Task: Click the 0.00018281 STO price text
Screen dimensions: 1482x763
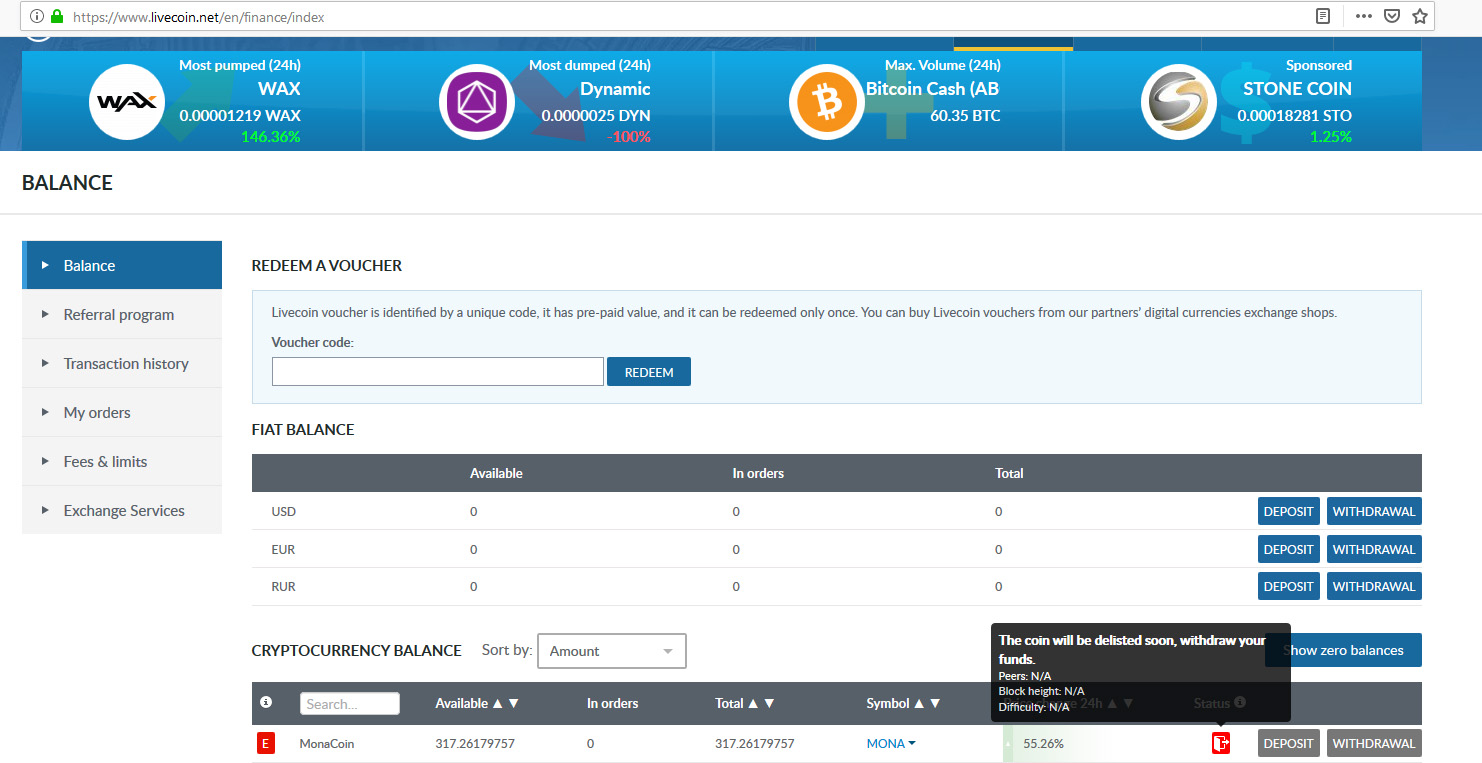Action: [1294, 115]
